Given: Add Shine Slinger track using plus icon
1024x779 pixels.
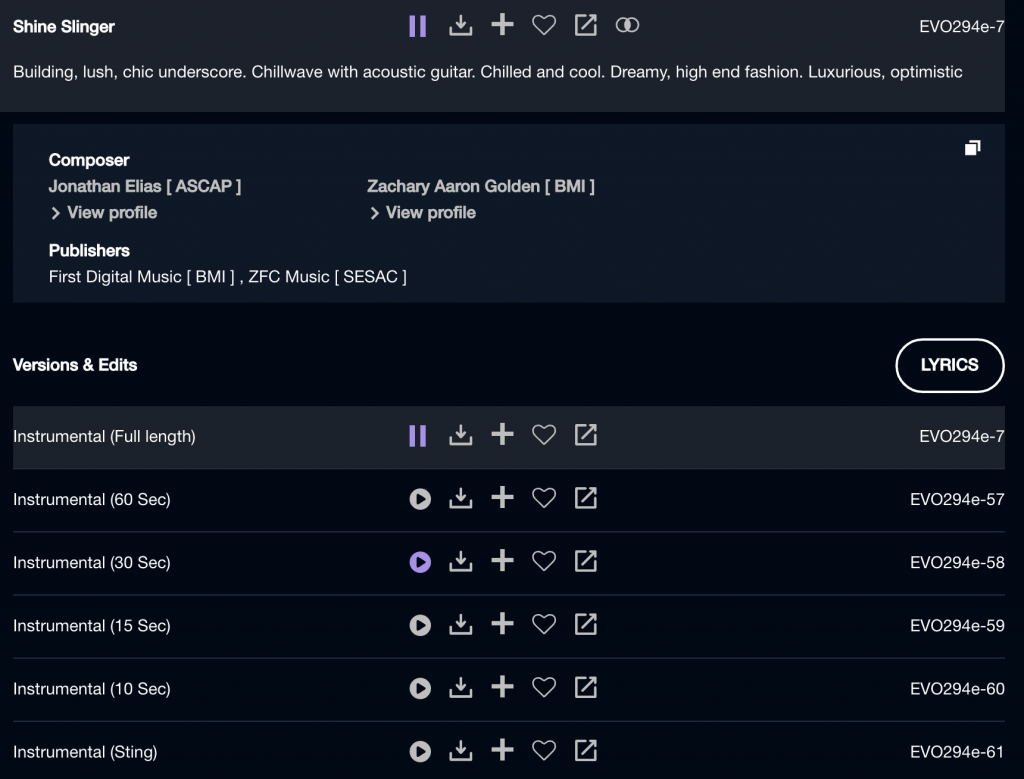Looking at the screenshot, I should pos(502,26).
